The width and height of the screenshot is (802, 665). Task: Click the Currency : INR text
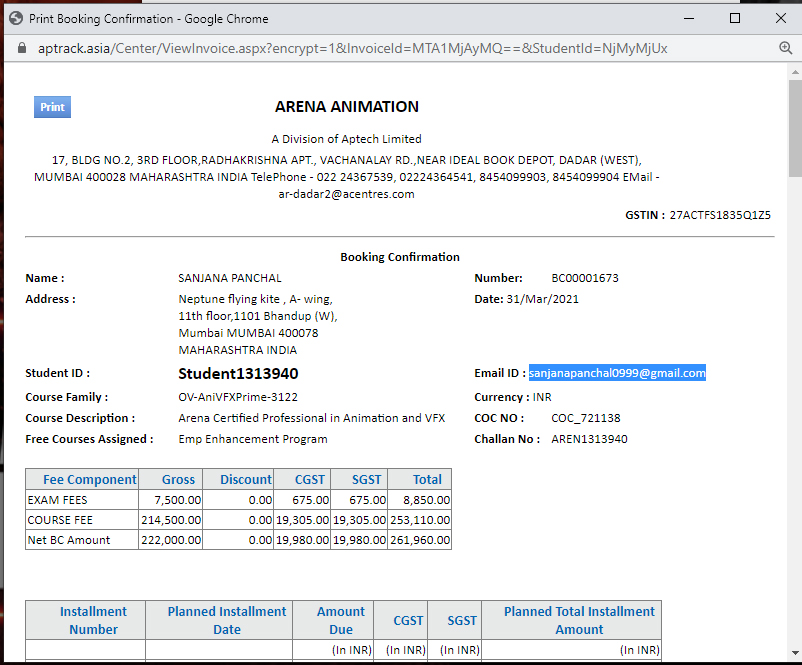pyautogui.click(x=513, y=397)
